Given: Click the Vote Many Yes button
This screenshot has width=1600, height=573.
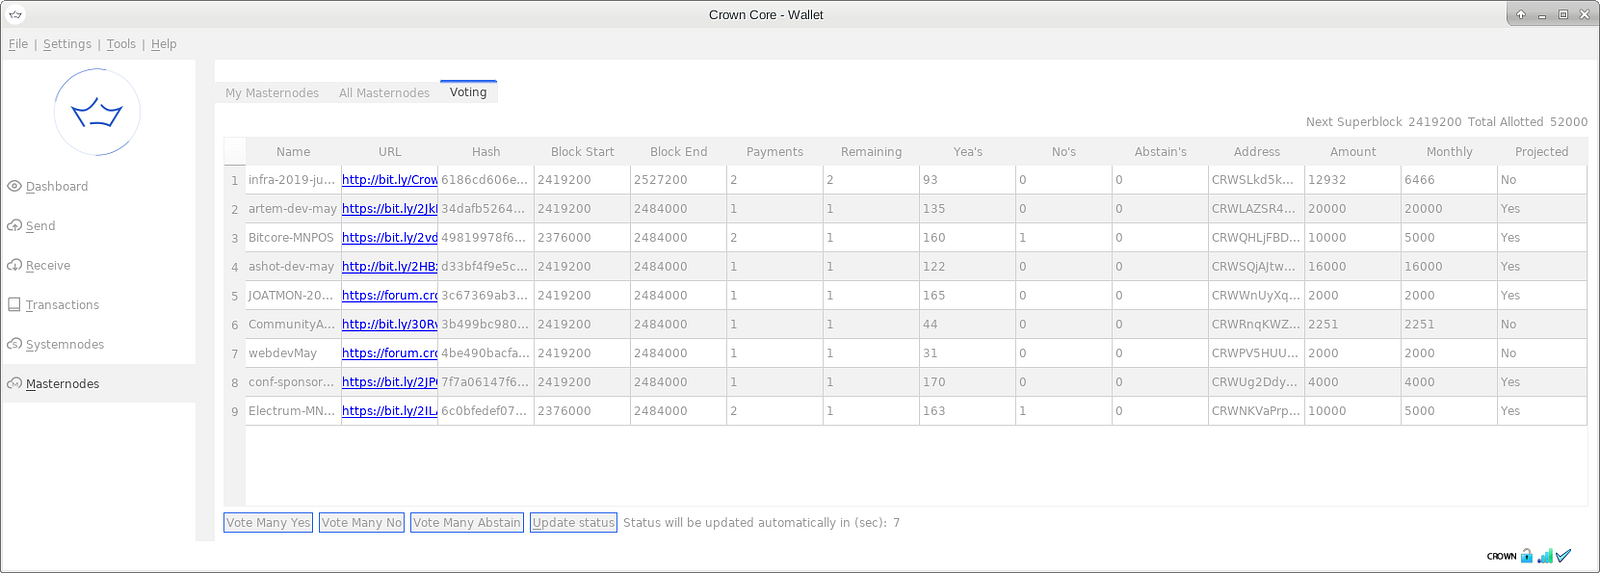Looking at the screenshot, I should [268, 523].
